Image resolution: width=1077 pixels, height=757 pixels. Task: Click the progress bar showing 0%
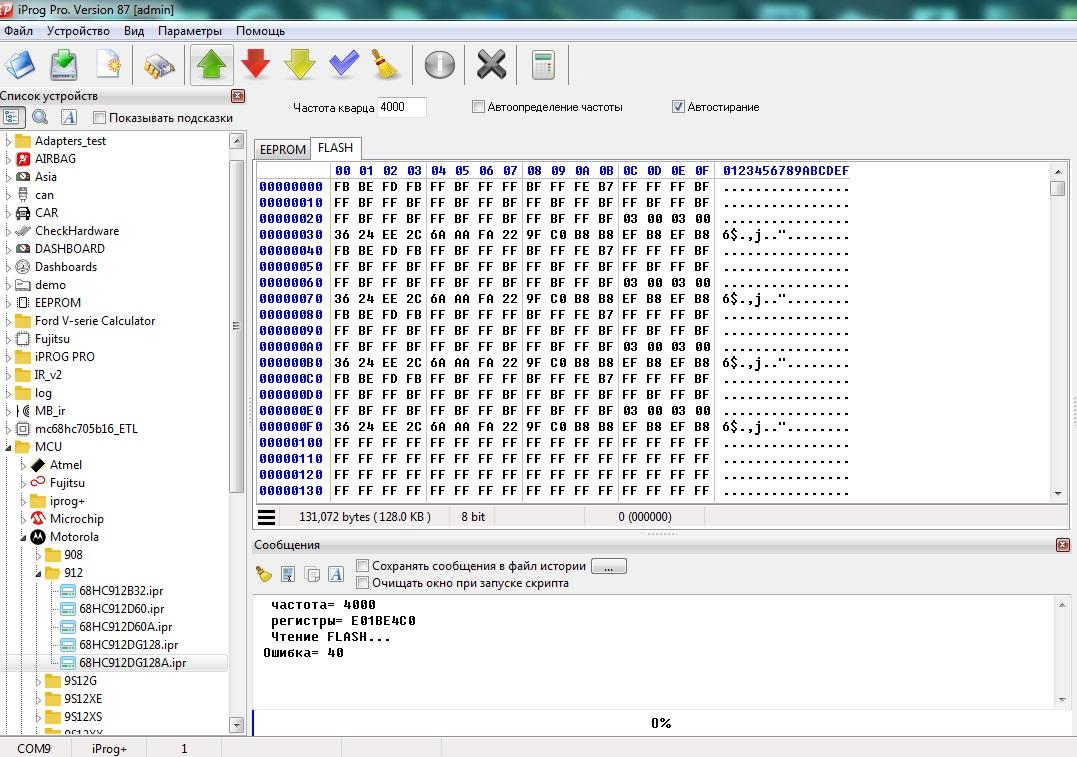[x=661, y=723]
